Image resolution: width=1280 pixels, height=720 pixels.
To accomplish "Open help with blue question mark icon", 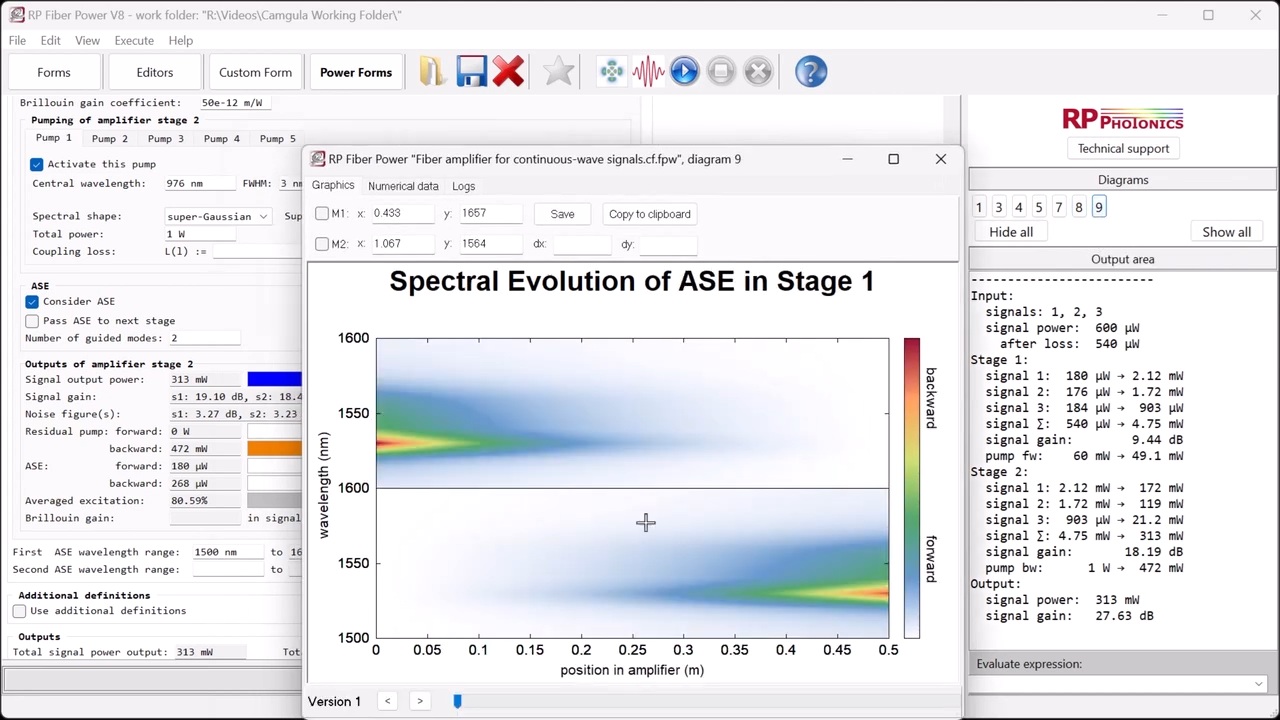I will (810, 72).
